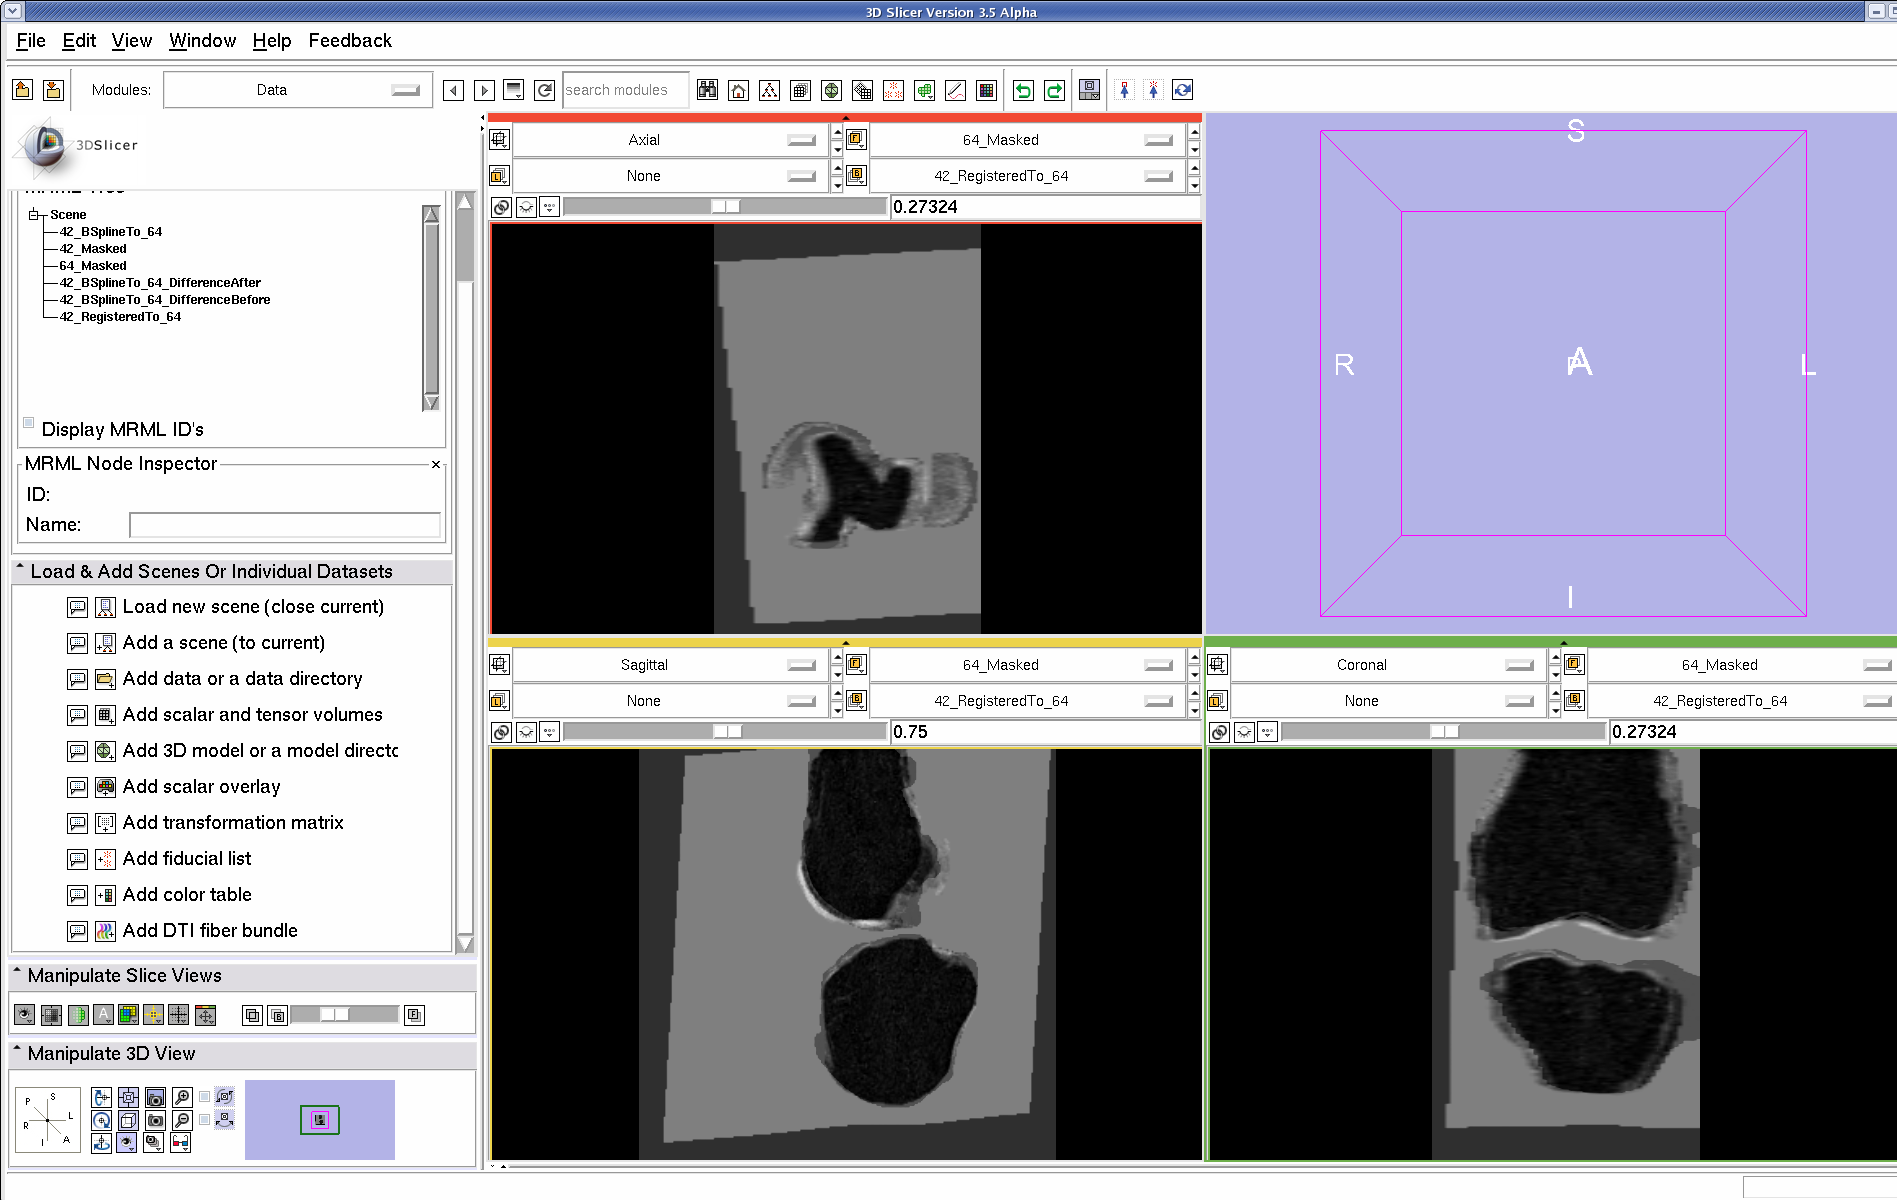Toggle slice visibility eye in Axial viewer

coord(526,207)
